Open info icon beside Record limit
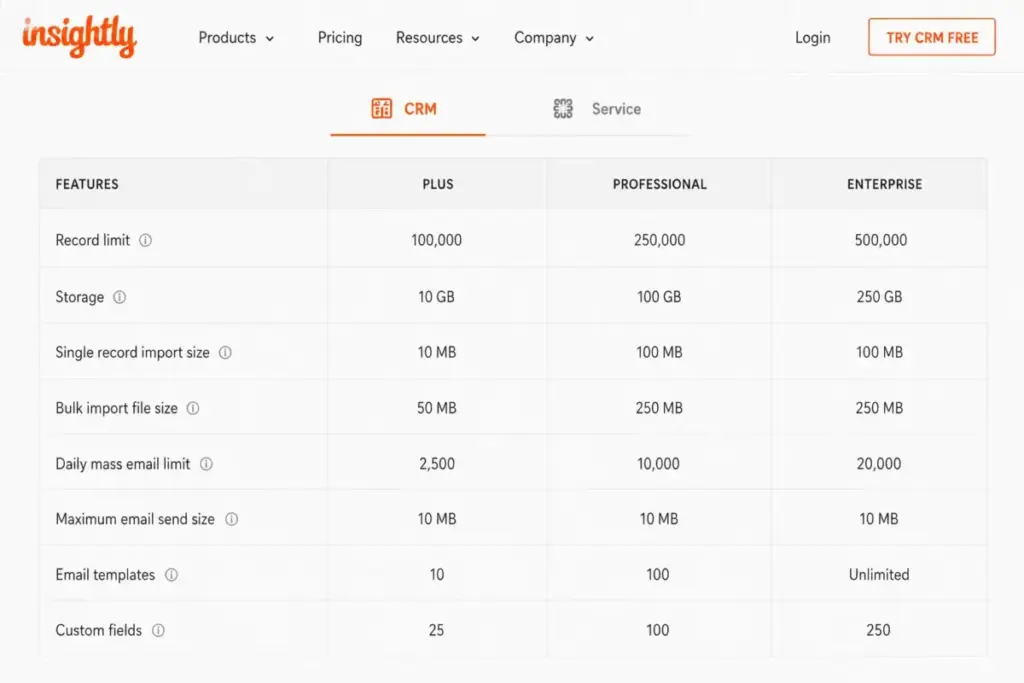The height and width of the screenshot is (683, 1024). click(x=146, y=240)
